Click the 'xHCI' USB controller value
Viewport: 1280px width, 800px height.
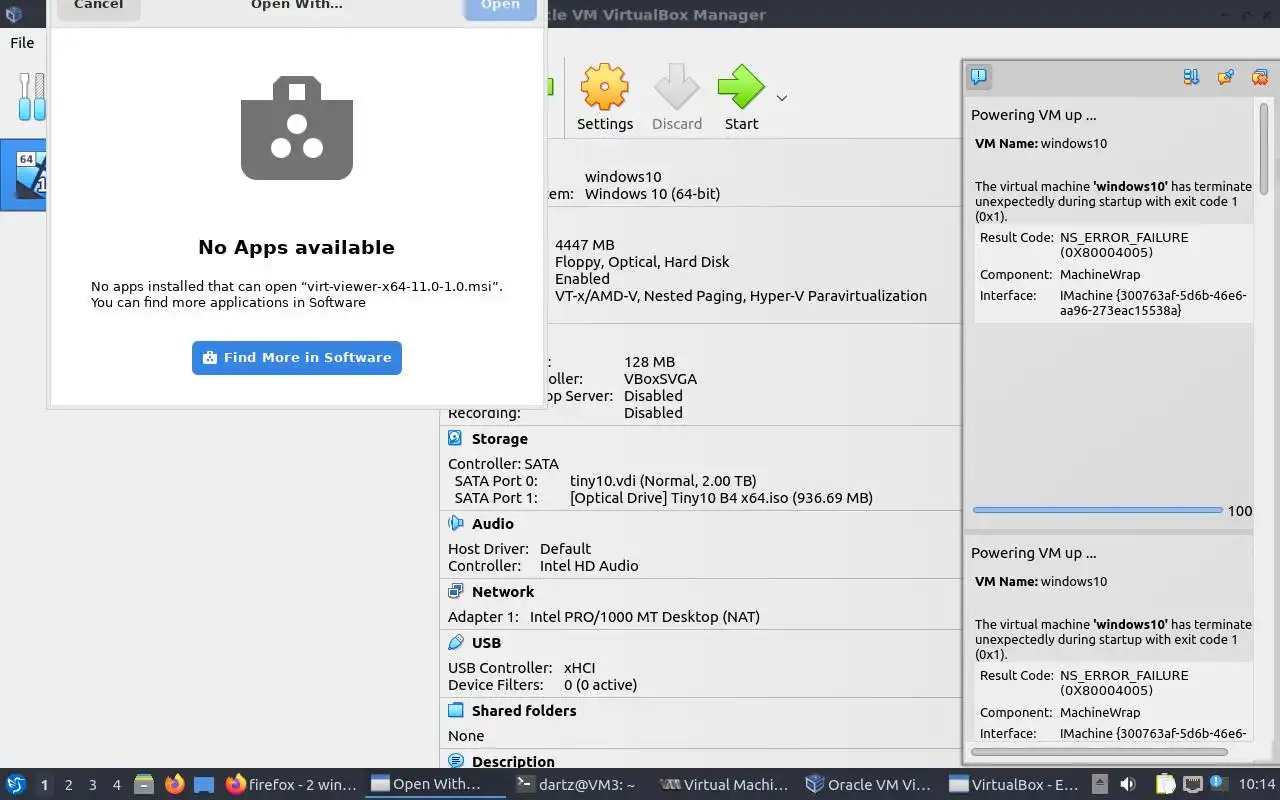[580, 667]
